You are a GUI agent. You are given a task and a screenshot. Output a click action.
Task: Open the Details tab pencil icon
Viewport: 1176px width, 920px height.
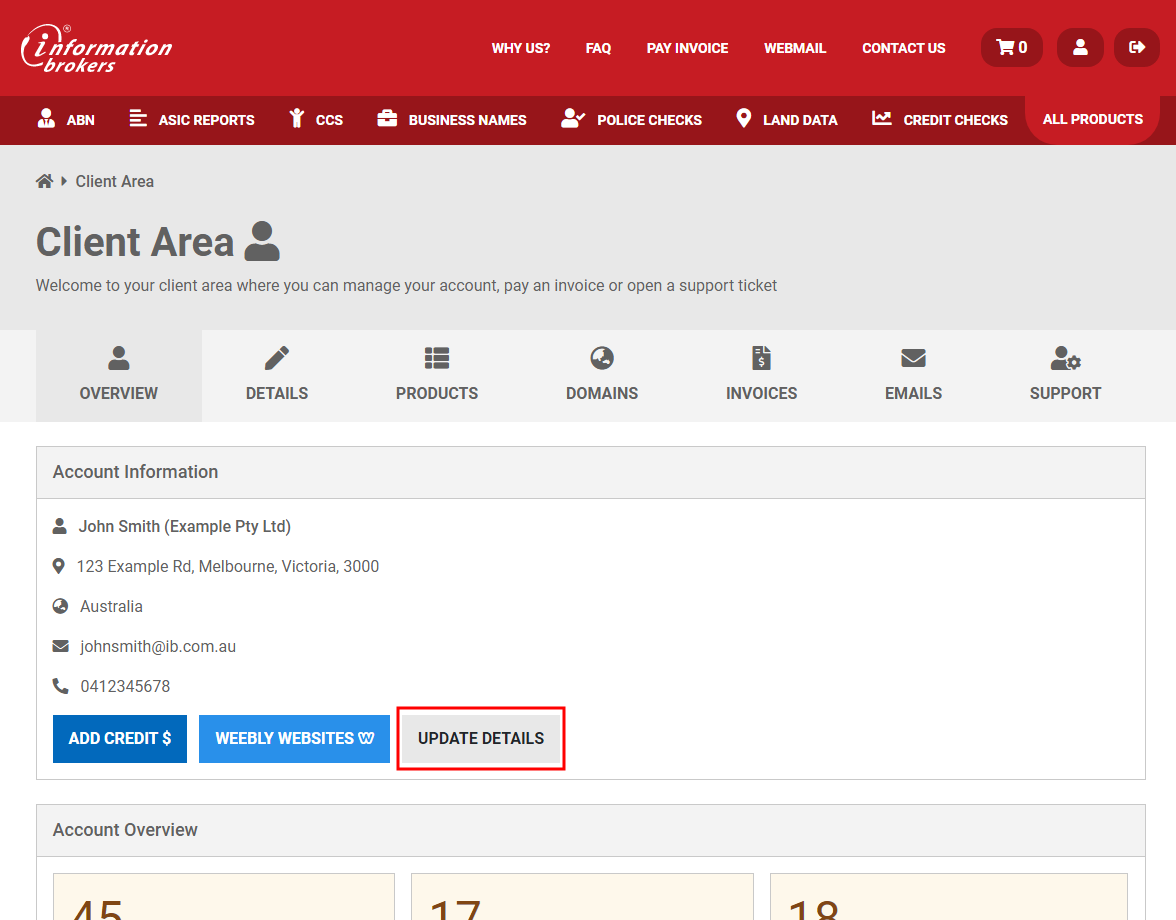pos(277,358)
